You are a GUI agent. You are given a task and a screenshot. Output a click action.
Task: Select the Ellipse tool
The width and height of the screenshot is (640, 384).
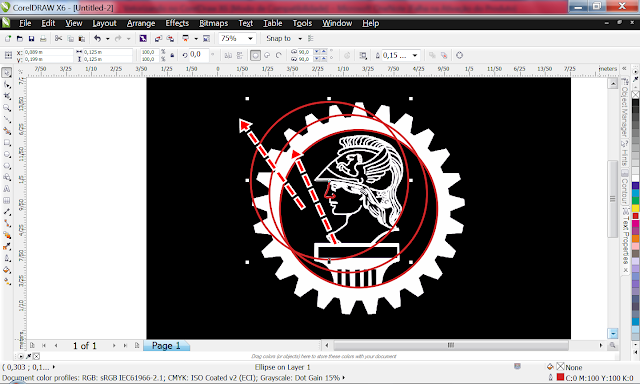(7, 154)
